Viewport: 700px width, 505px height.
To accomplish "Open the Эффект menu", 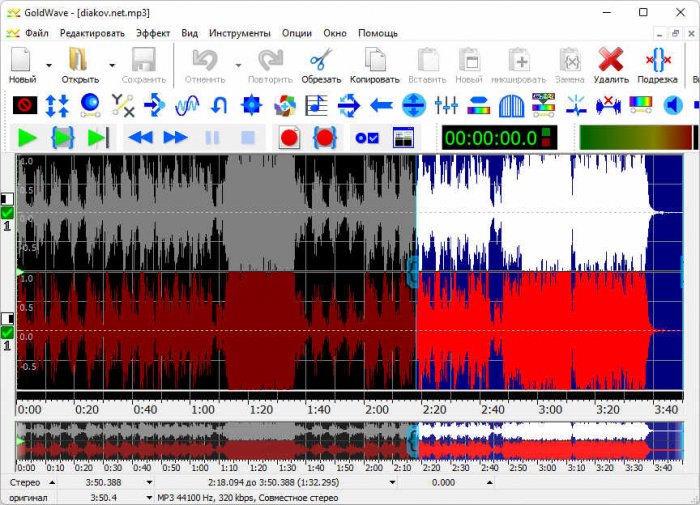I will 153,32.
